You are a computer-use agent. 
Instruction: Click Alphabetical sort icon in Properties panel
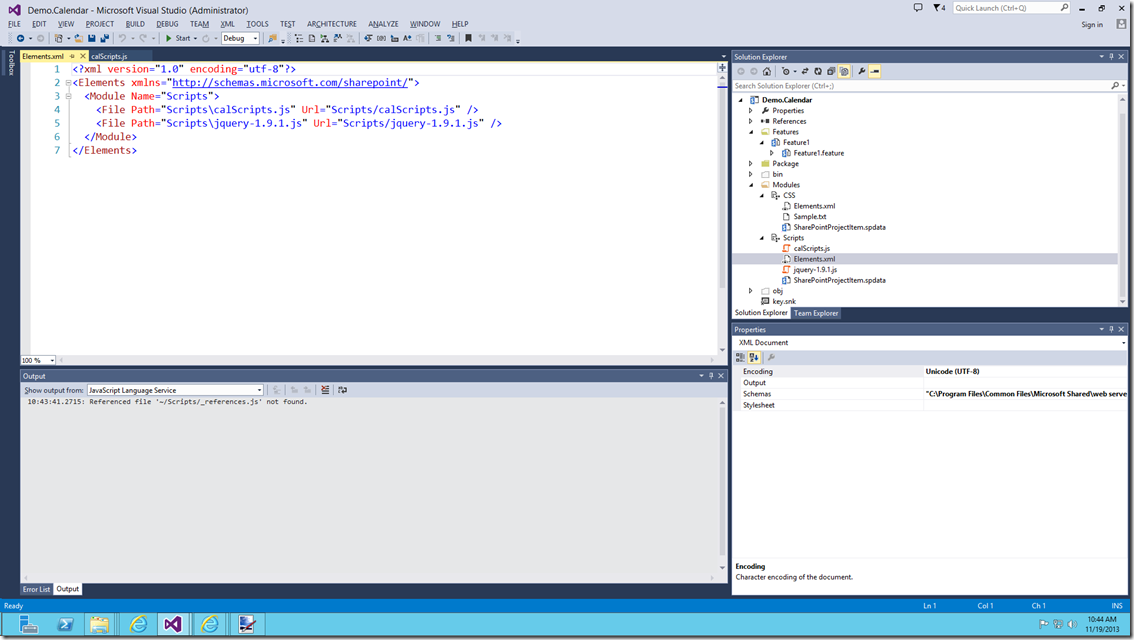coord(754,357)
